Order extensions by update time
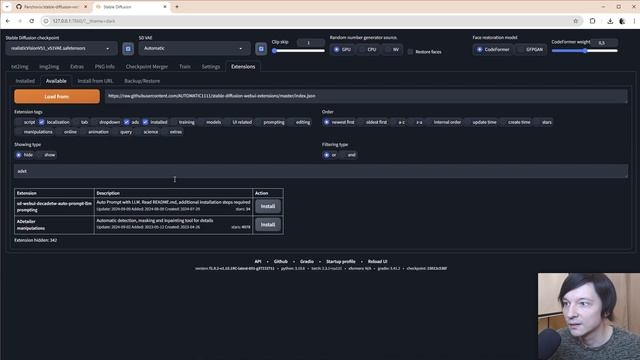 (x=481, y=122)
